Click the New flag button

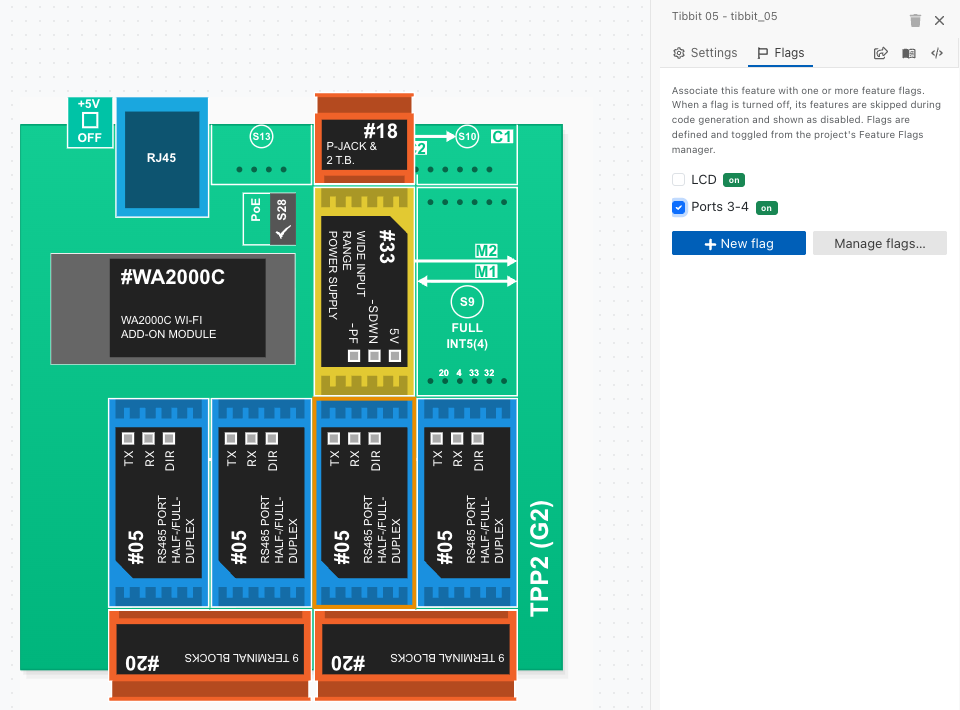pyautogui.click(x=738, y=244)
